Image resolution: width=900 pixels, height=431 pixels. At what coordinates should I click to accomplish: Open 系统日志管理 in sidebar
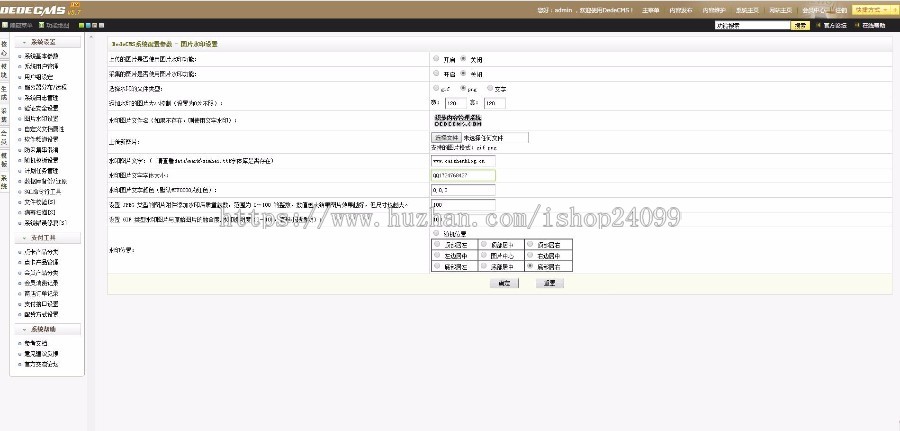tap(41, 98)
